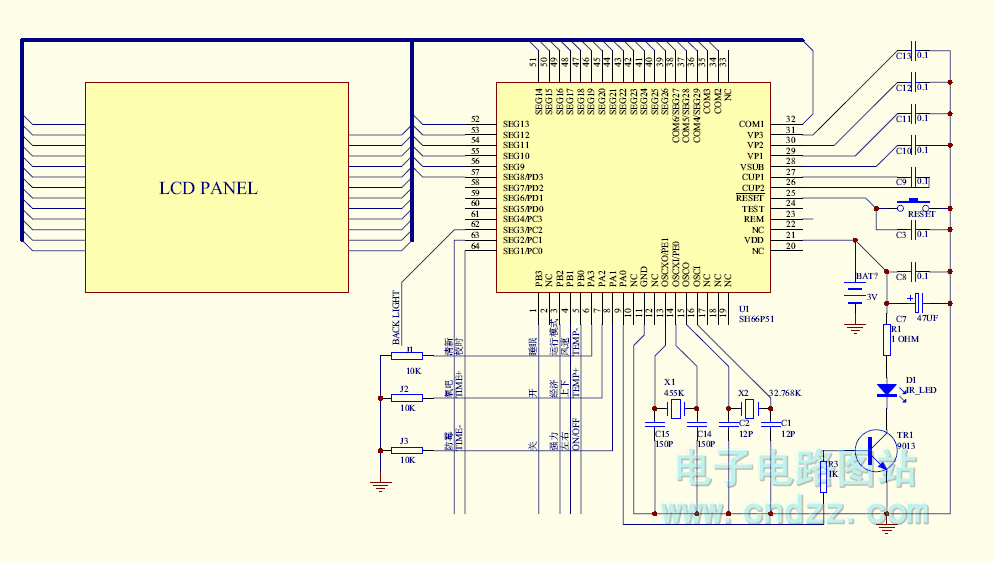This screenshot has width=994, height=561.
Task: Click the R1 1 OHM resistor
Action: click(x=886, y=338)
